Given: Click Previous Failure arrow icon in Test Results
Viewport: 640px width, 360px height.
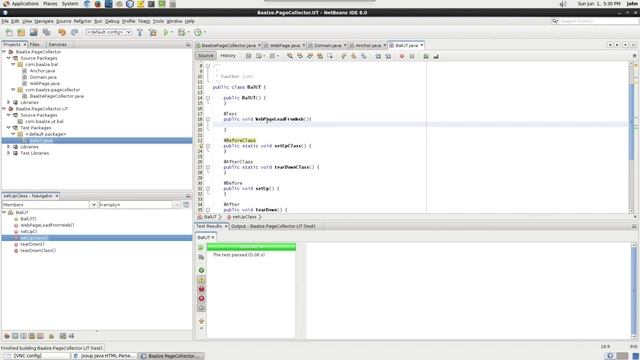Looking at the screenshot, I should click(x=201, y=321).
